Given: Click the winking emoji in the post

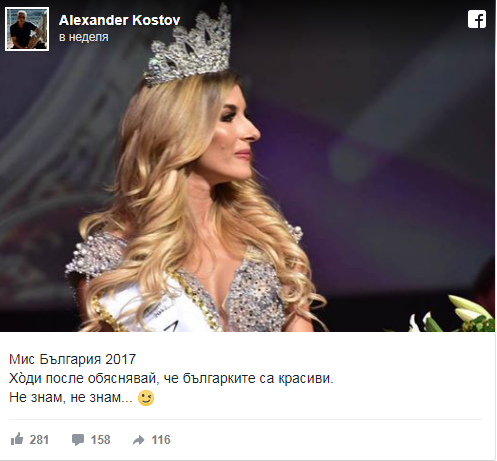Looking at the screenshot, I should tap(146, 398).
